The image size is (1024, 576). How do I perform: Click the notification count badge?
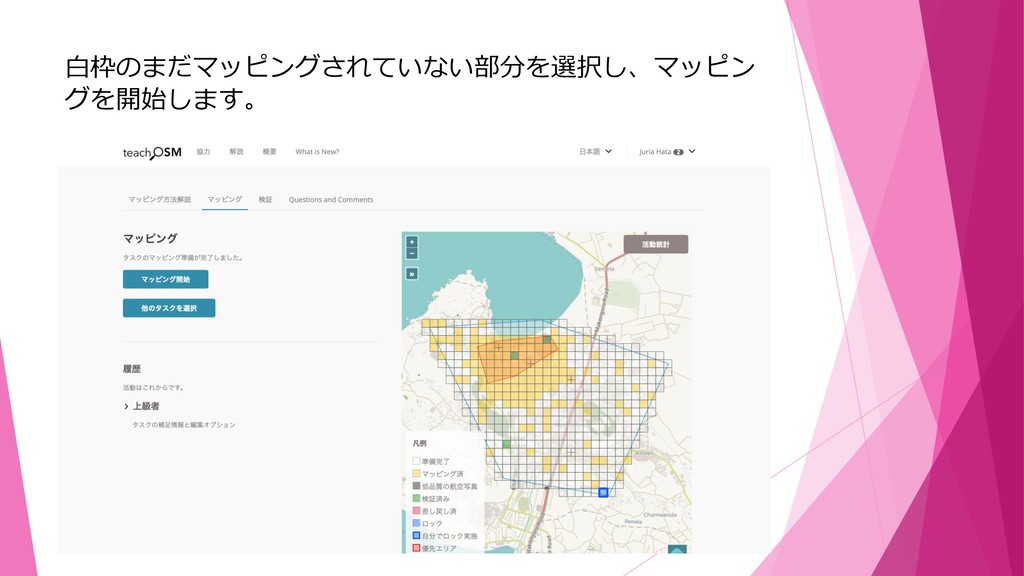[678, 152]
